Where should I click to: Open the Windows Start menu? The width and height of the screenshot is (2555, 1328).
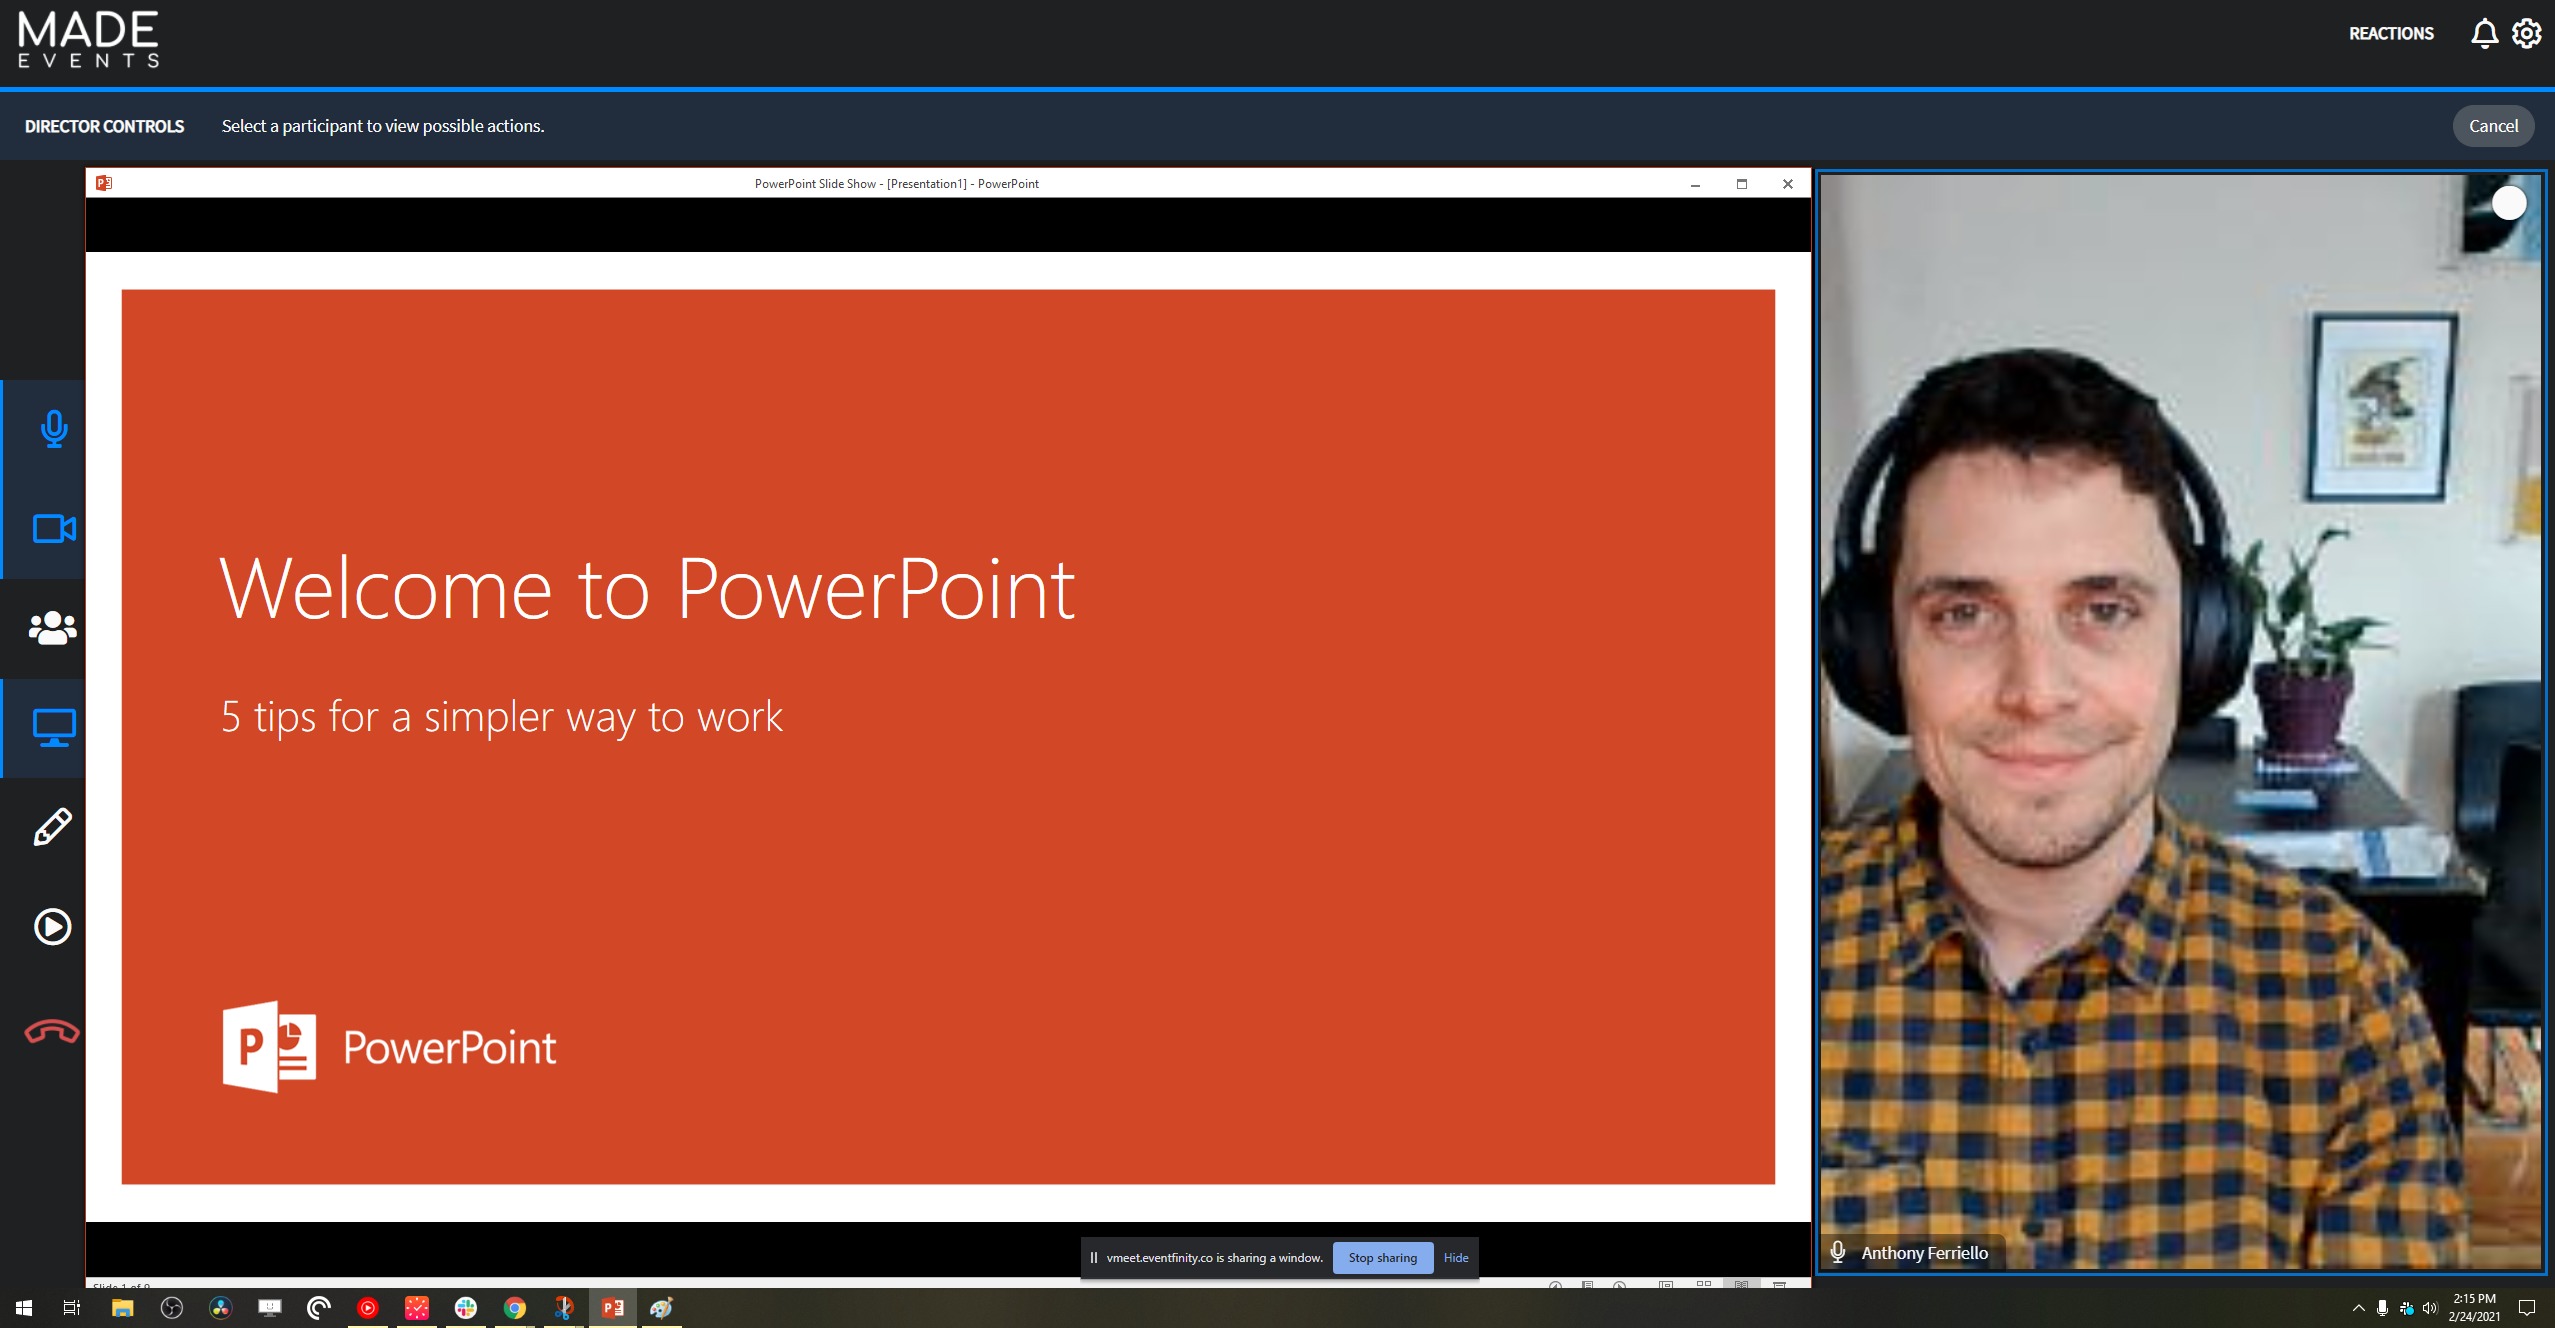[x=24, y=1307]
